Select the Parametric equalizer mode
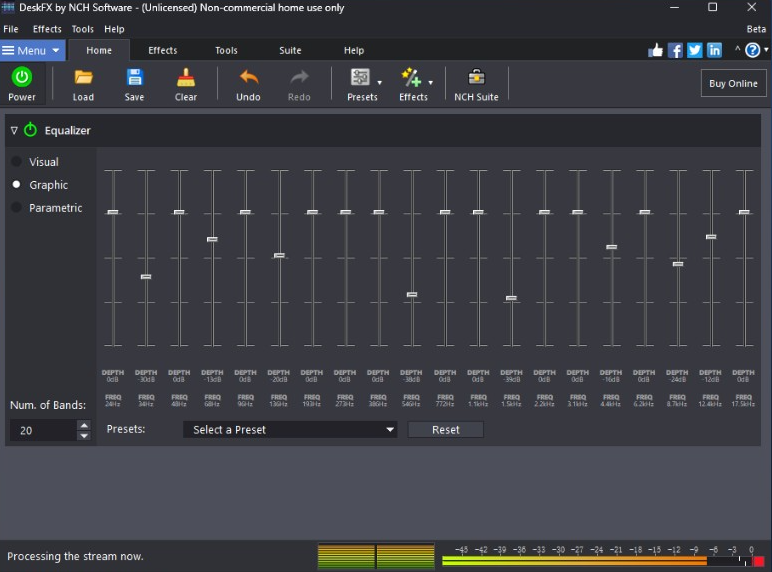Viewport: 772px width, 572px height. coord(16,208)
